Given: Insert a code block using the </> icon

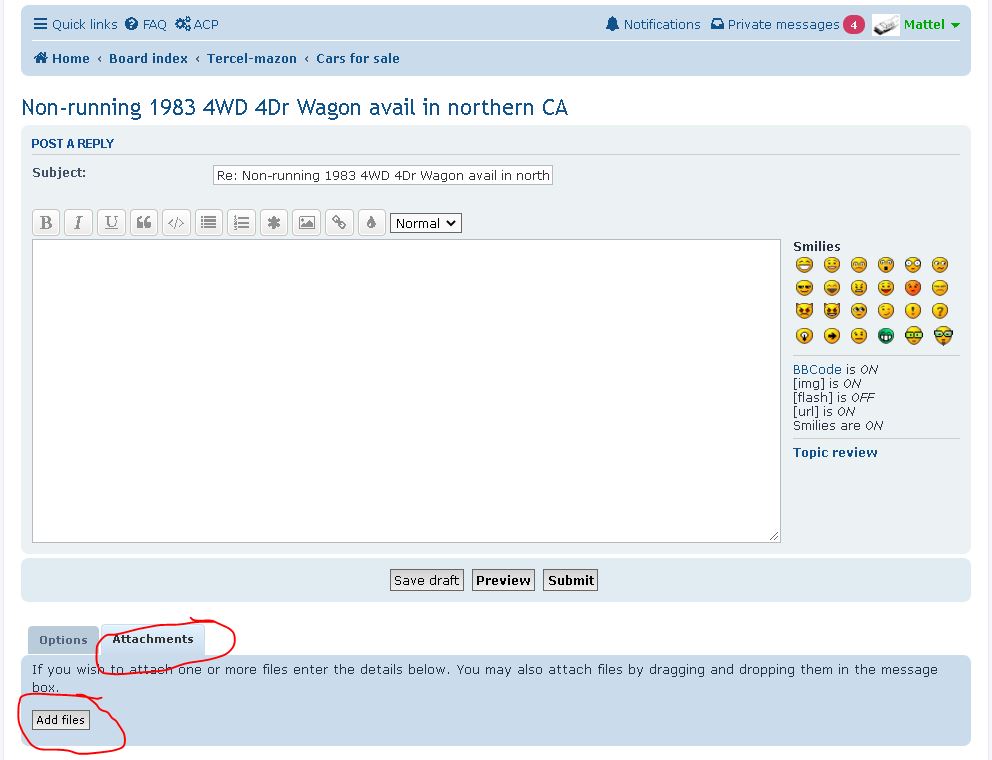Looking at the screenshot, I should click(176, 223).
